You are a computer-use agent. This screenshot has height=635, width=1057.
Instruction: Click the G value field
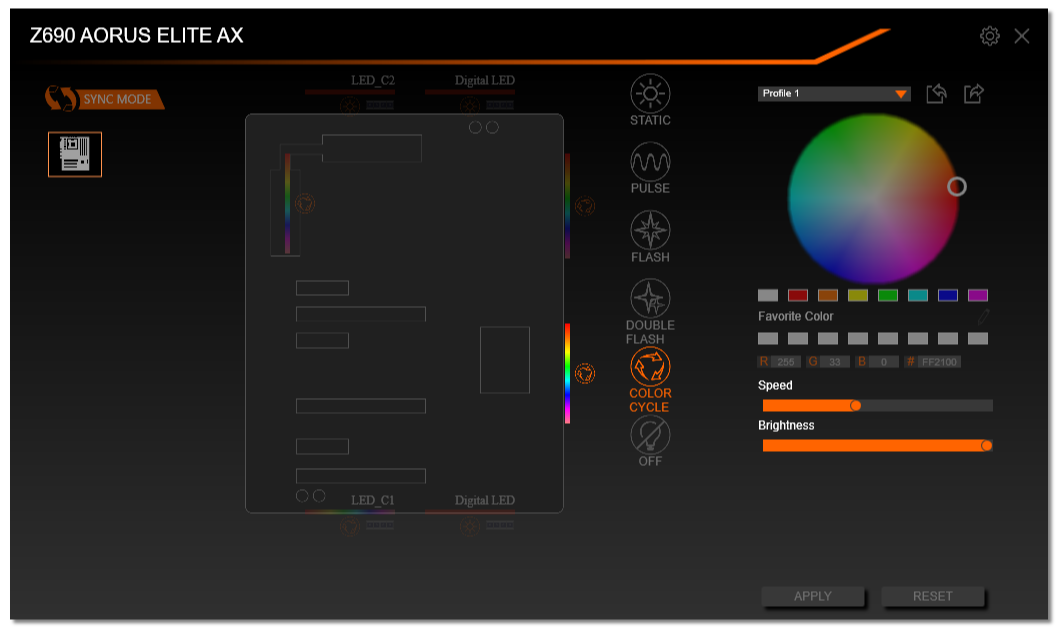835,362
